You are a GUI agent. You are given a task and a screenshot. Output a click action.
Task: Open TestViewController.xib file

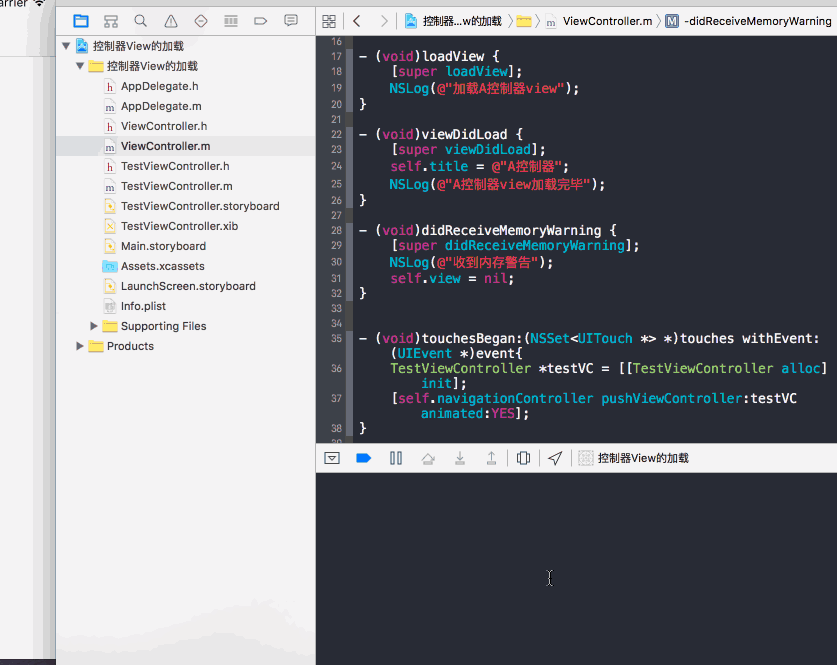[179, 226]
